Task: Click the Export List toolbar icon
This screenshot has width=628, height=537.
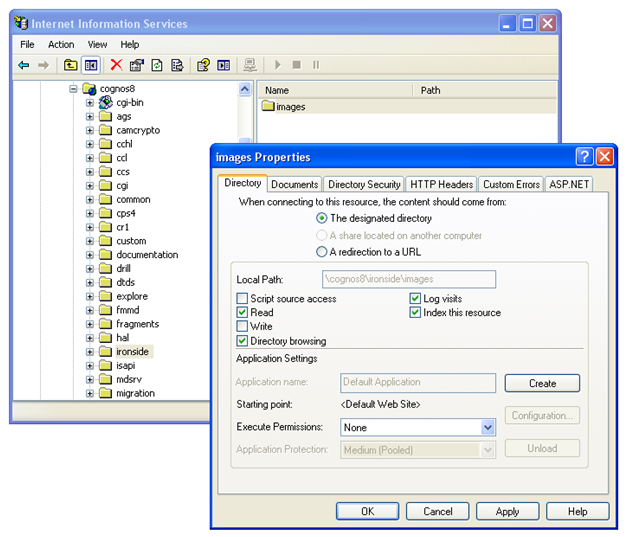Action: pos(177,65)
